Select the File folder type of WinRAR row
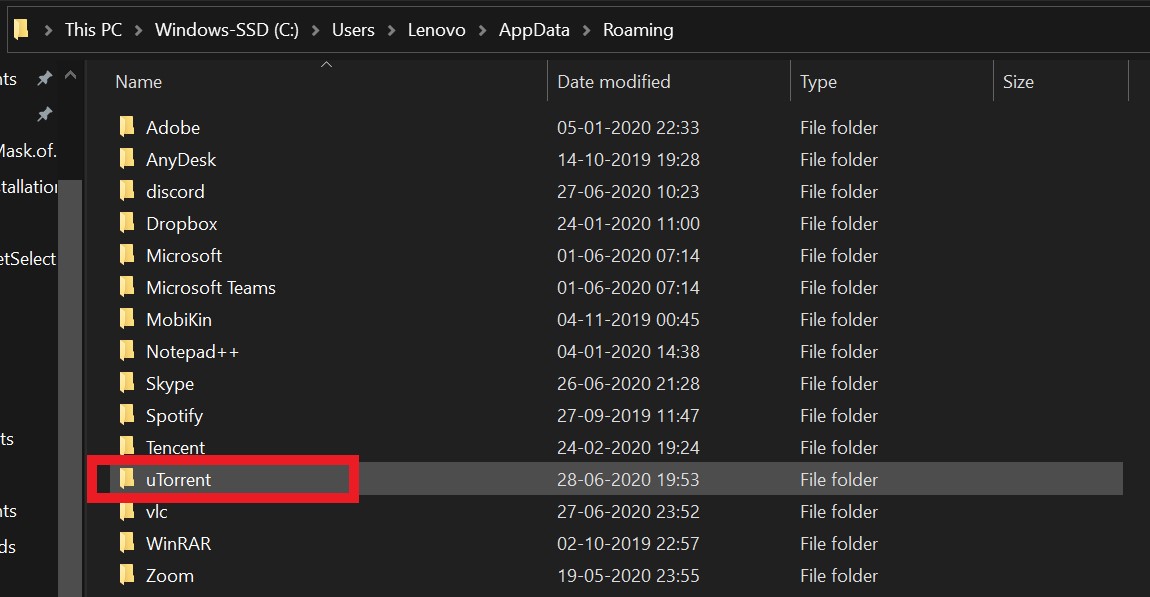The image size is (1150, 597). (x=838, y=543)
